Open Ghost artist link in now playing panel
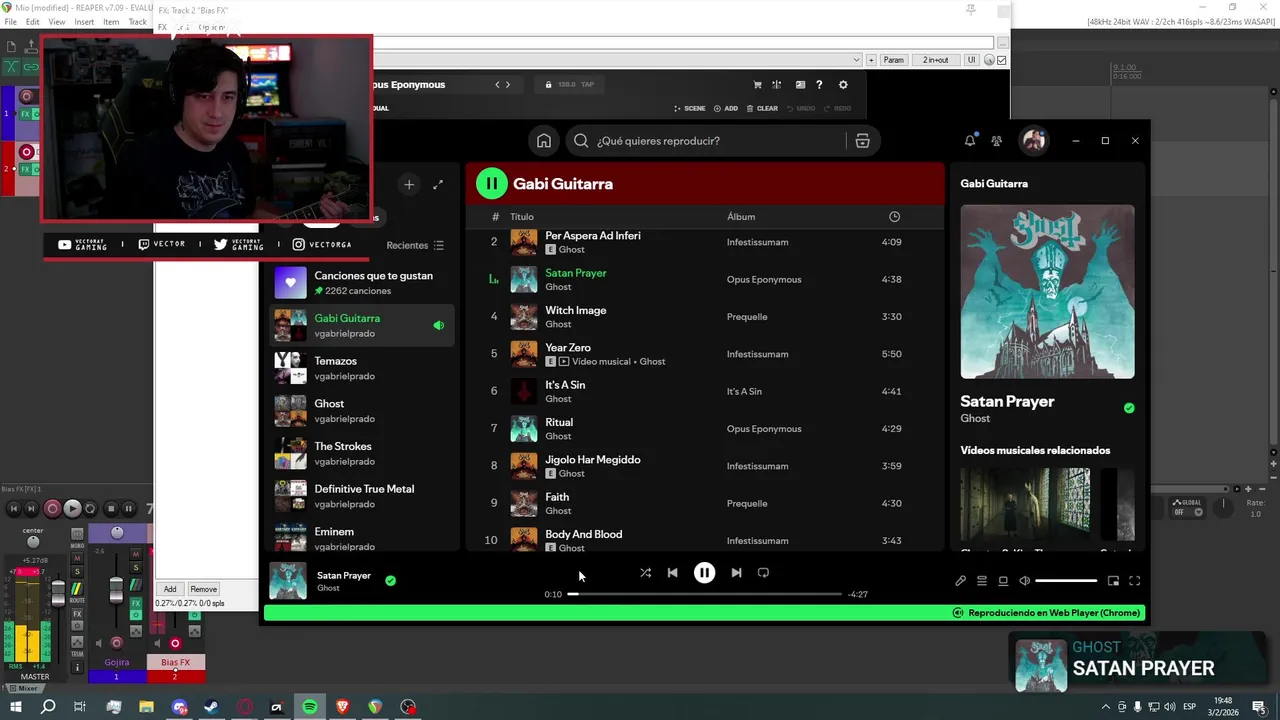 pos(975,419)
